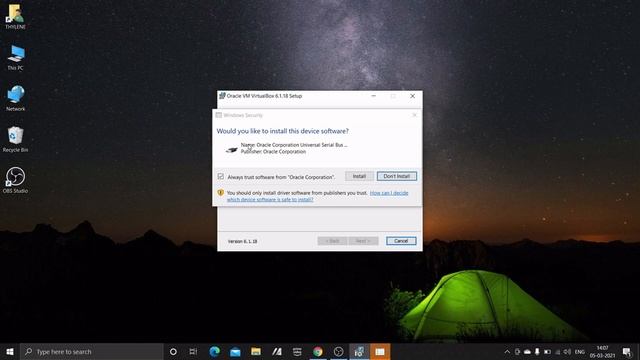Select the Network desktop icon
Image resolution: width=640 pixels, height=360 pixels.
coord(16,98)
